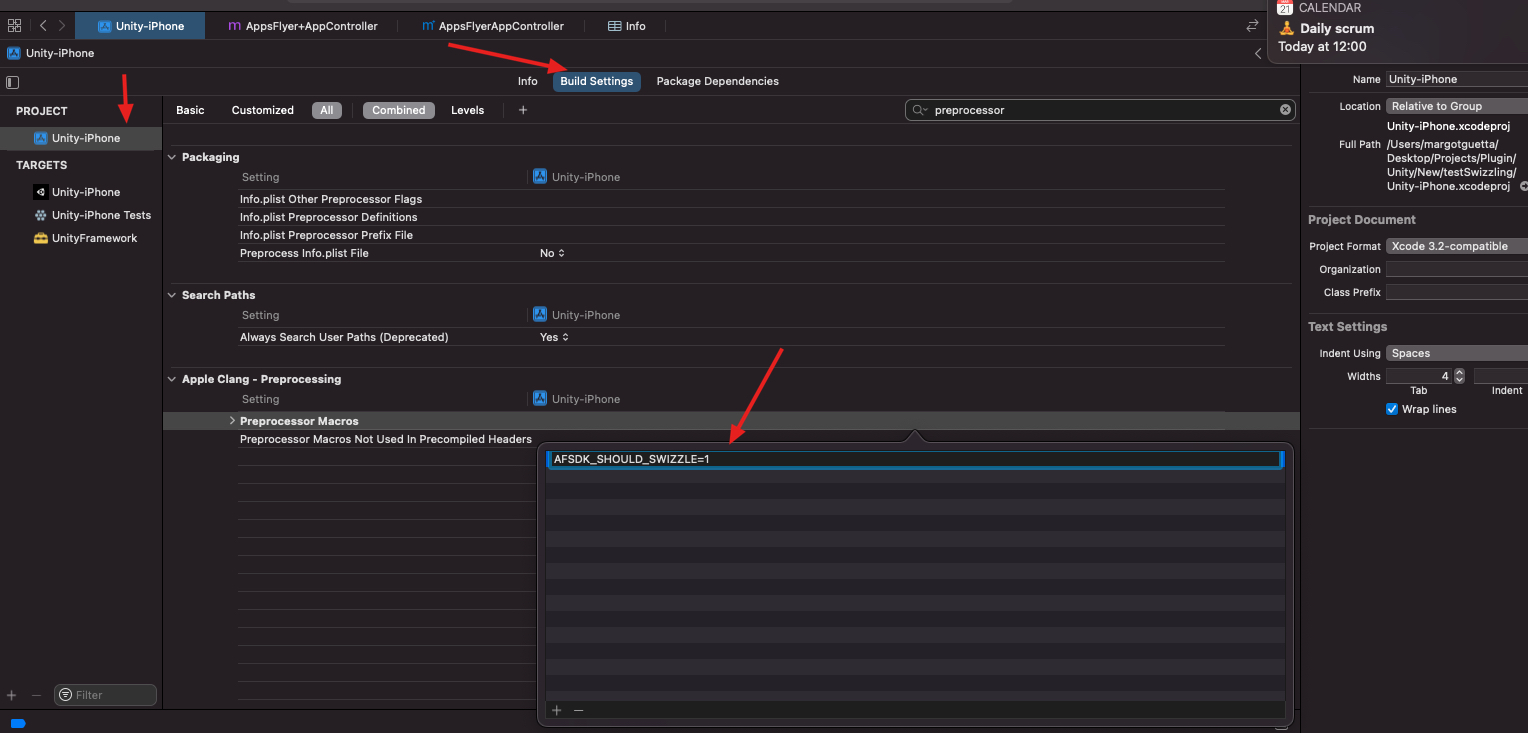Click the targets Filter field
This screenshot has width=1528, height=733.
[105, 695]
